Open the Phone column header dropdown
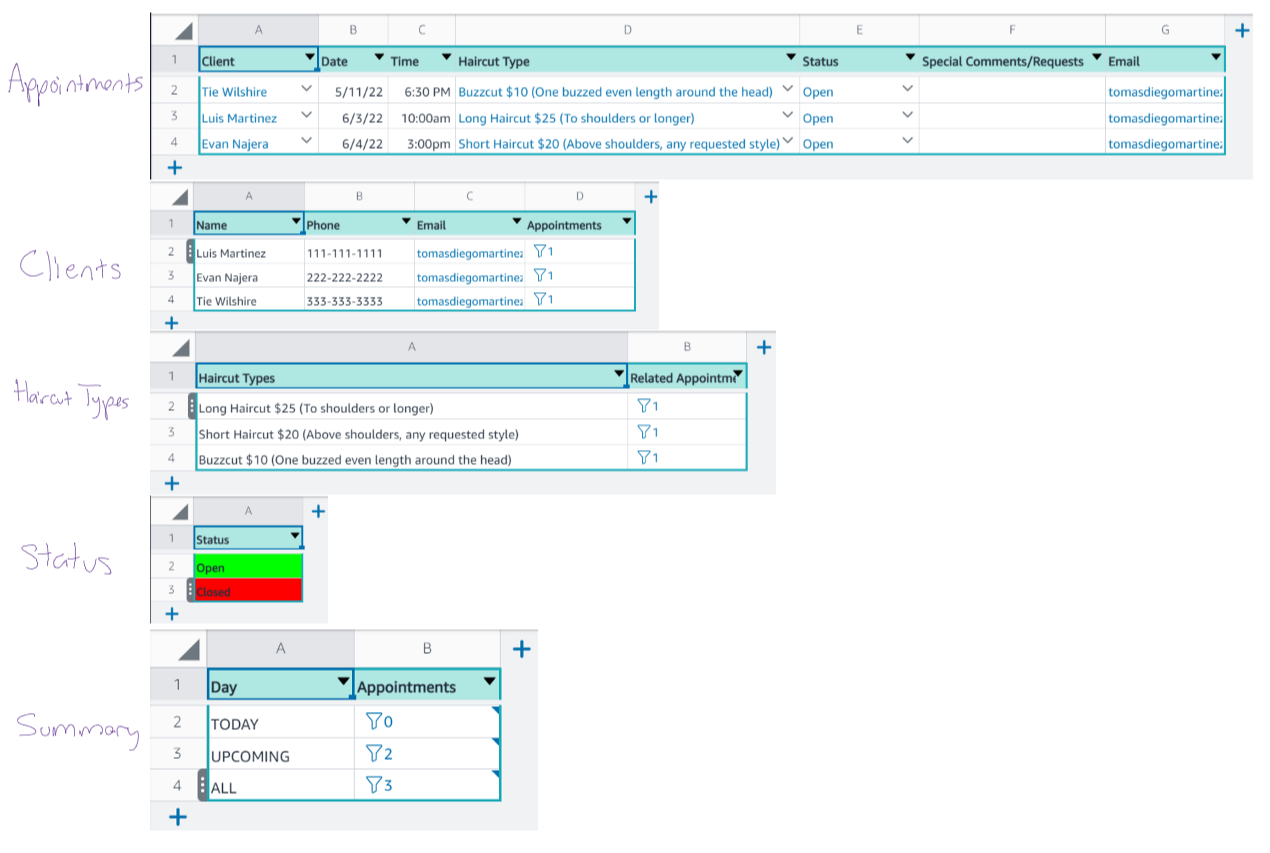The width and height of the screenshot is (1270, 853). coord(406,222)
